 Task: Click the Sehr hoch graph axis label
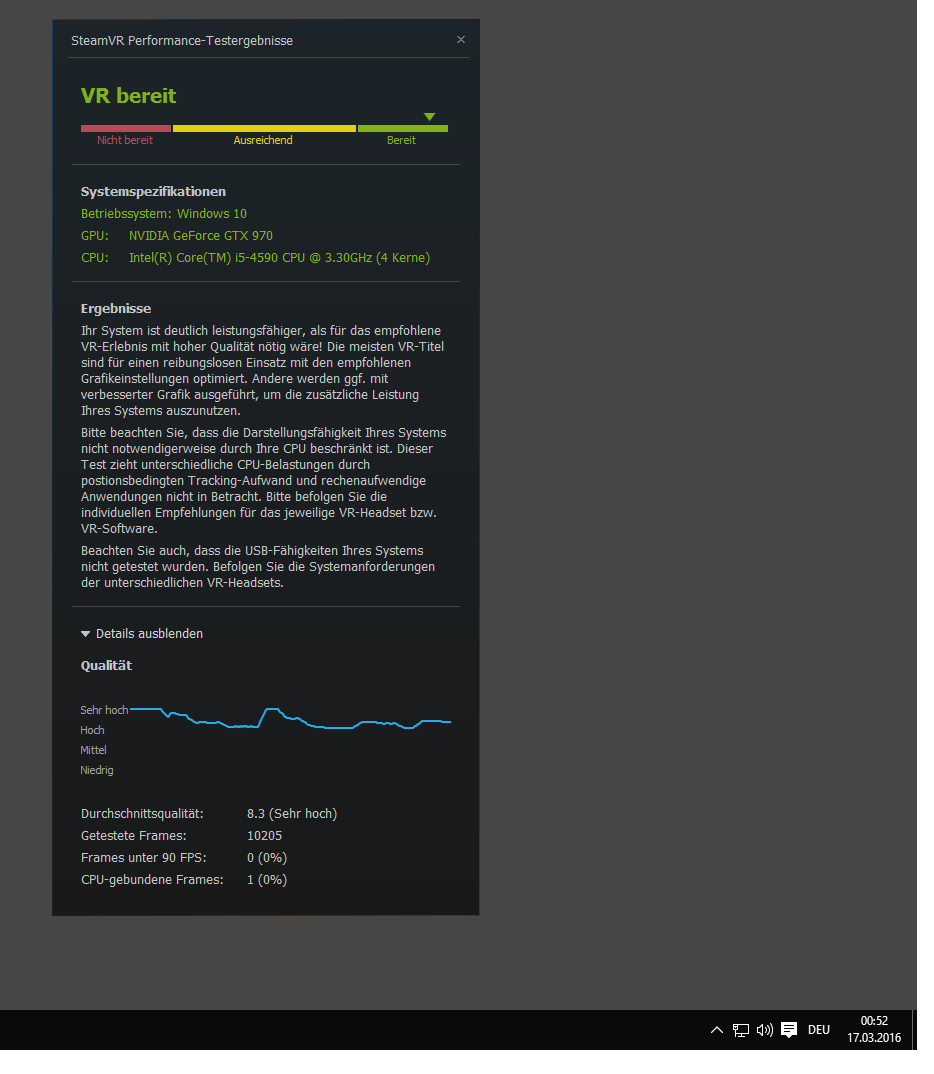(x=104, y=710)
